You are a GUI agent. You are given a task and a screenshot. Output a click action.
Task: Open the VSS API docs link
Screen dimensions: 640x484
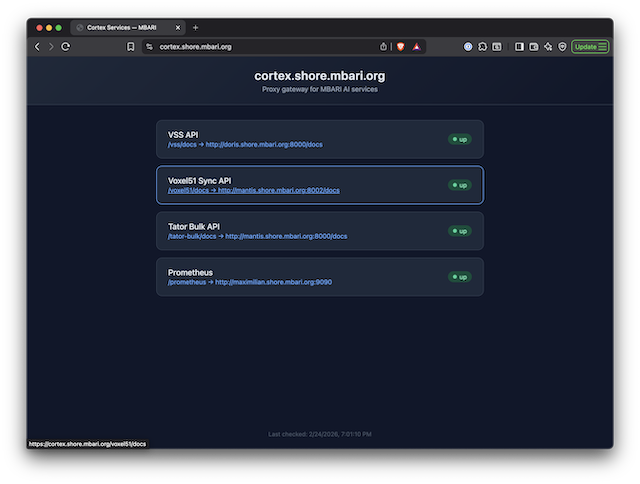coord(245,144)
